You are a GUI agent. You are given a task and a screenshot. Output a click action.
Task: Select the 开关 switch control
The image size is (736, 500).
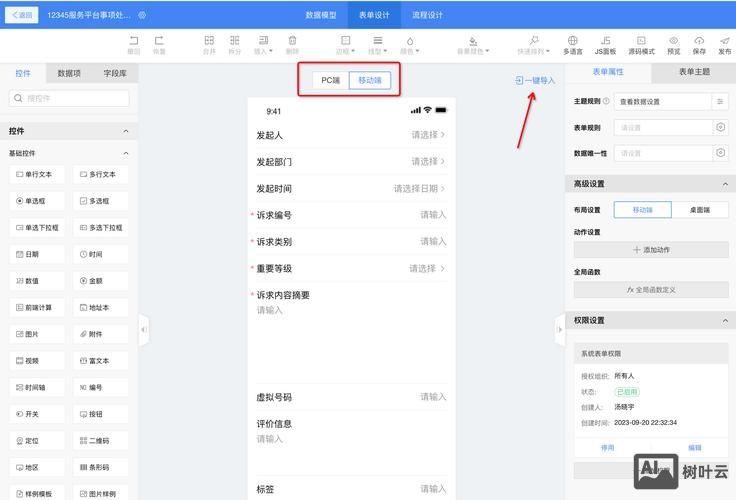[x=37, y=414]
